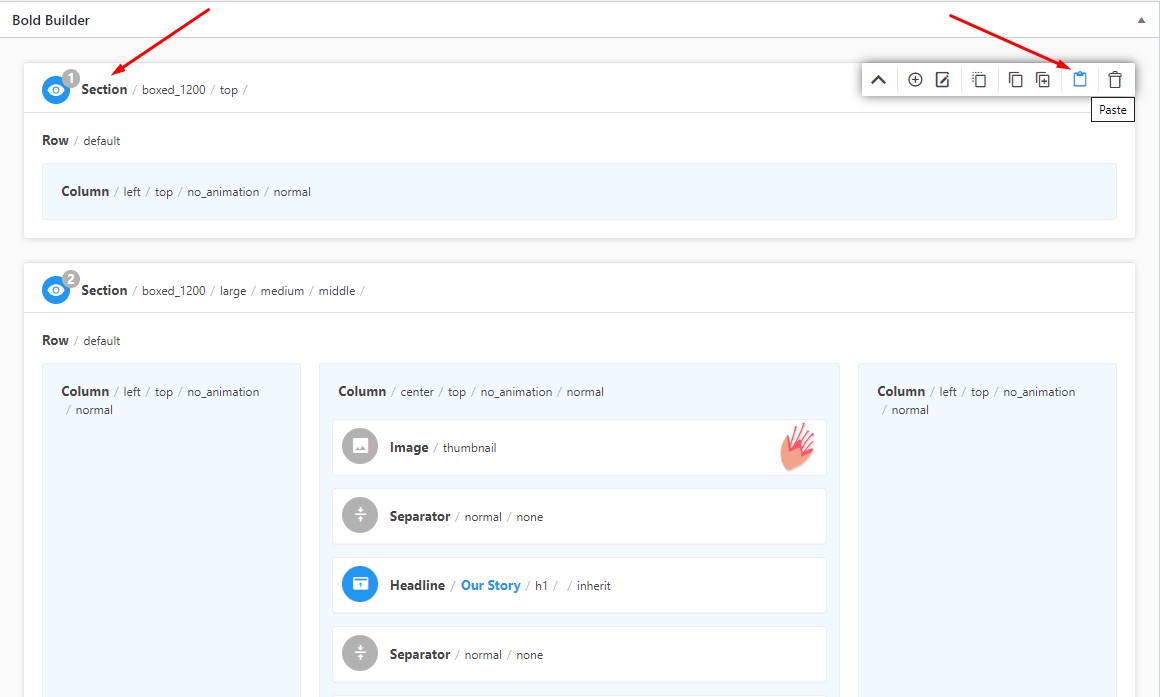
Task: Click the Image element icon
Action: click(x=360, y=446)
